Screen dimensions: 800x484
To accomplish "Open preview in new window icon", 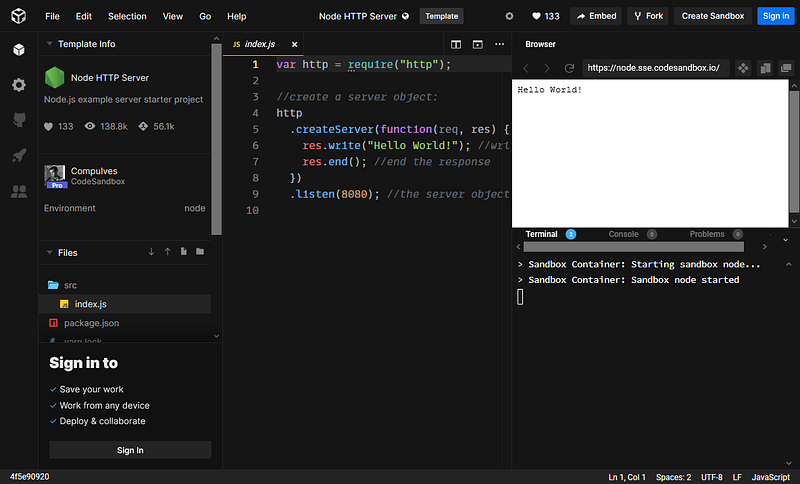I will click(786, 68).
